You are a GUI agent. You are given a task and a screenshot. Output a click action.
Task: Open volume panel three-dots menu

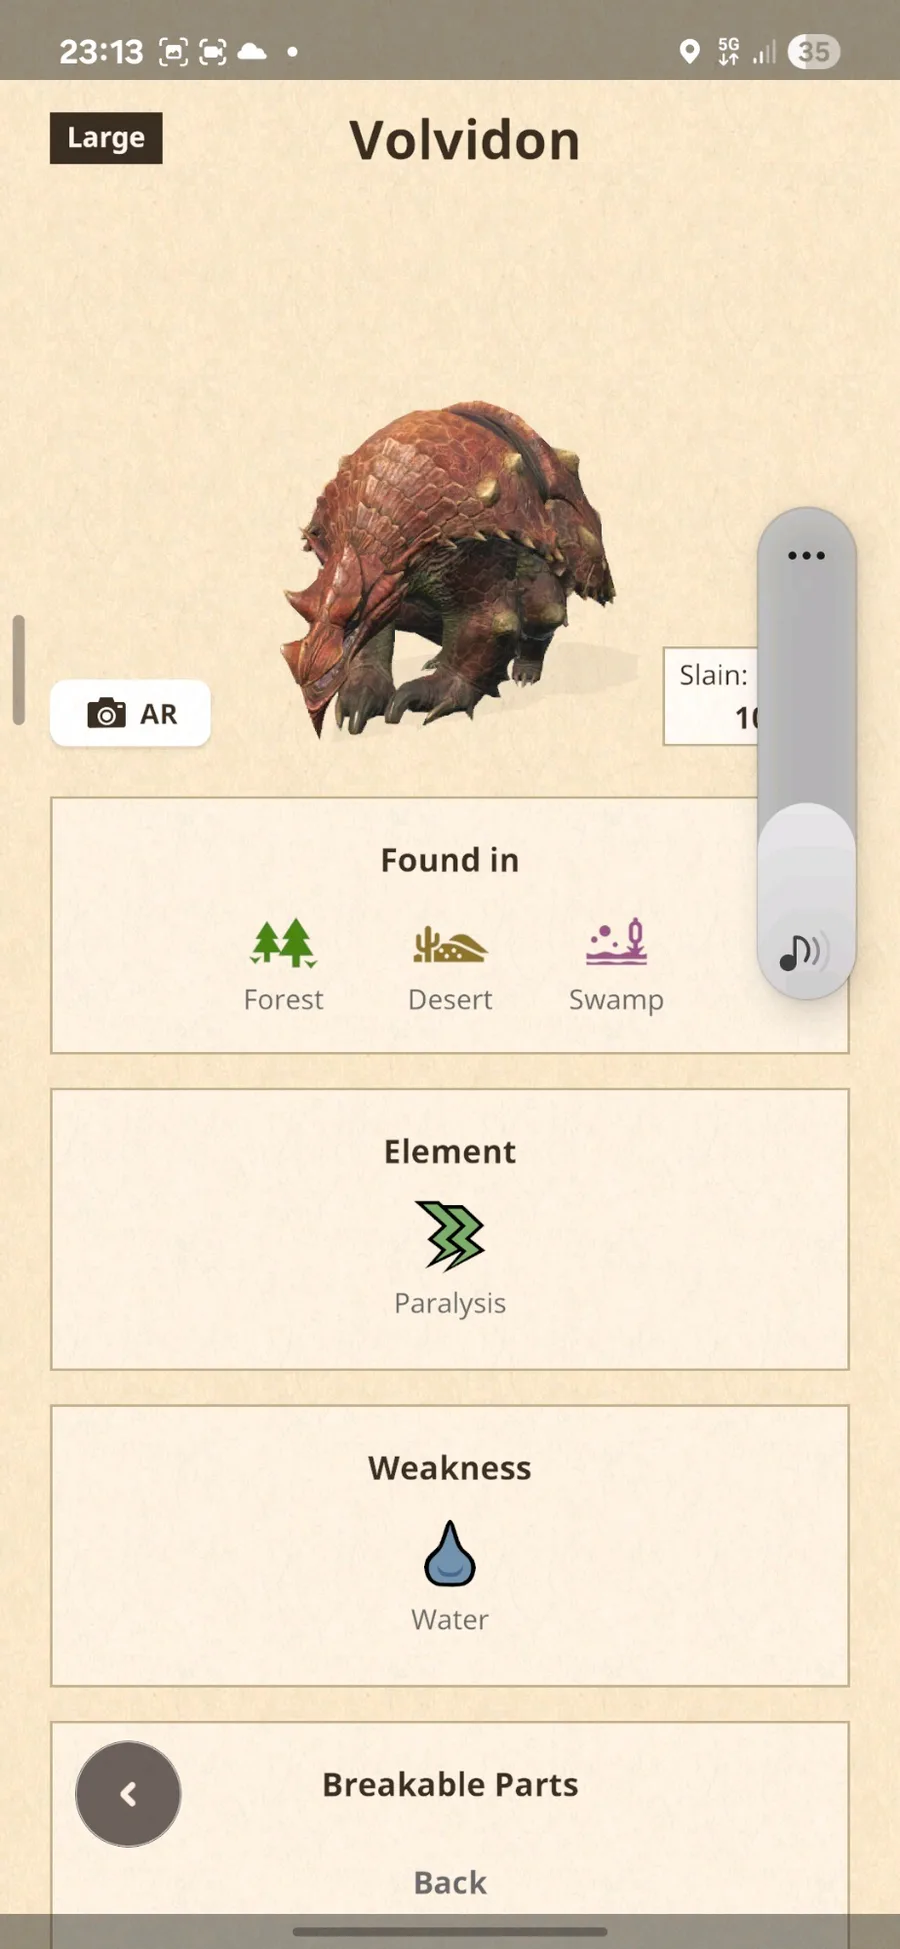coord(806,555)
